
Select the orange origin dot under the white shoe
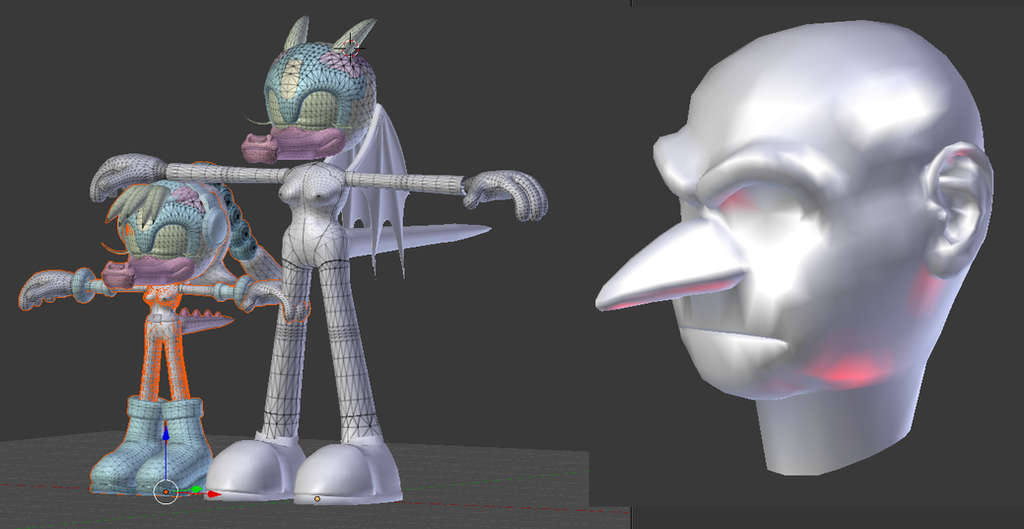coord(317,499)
